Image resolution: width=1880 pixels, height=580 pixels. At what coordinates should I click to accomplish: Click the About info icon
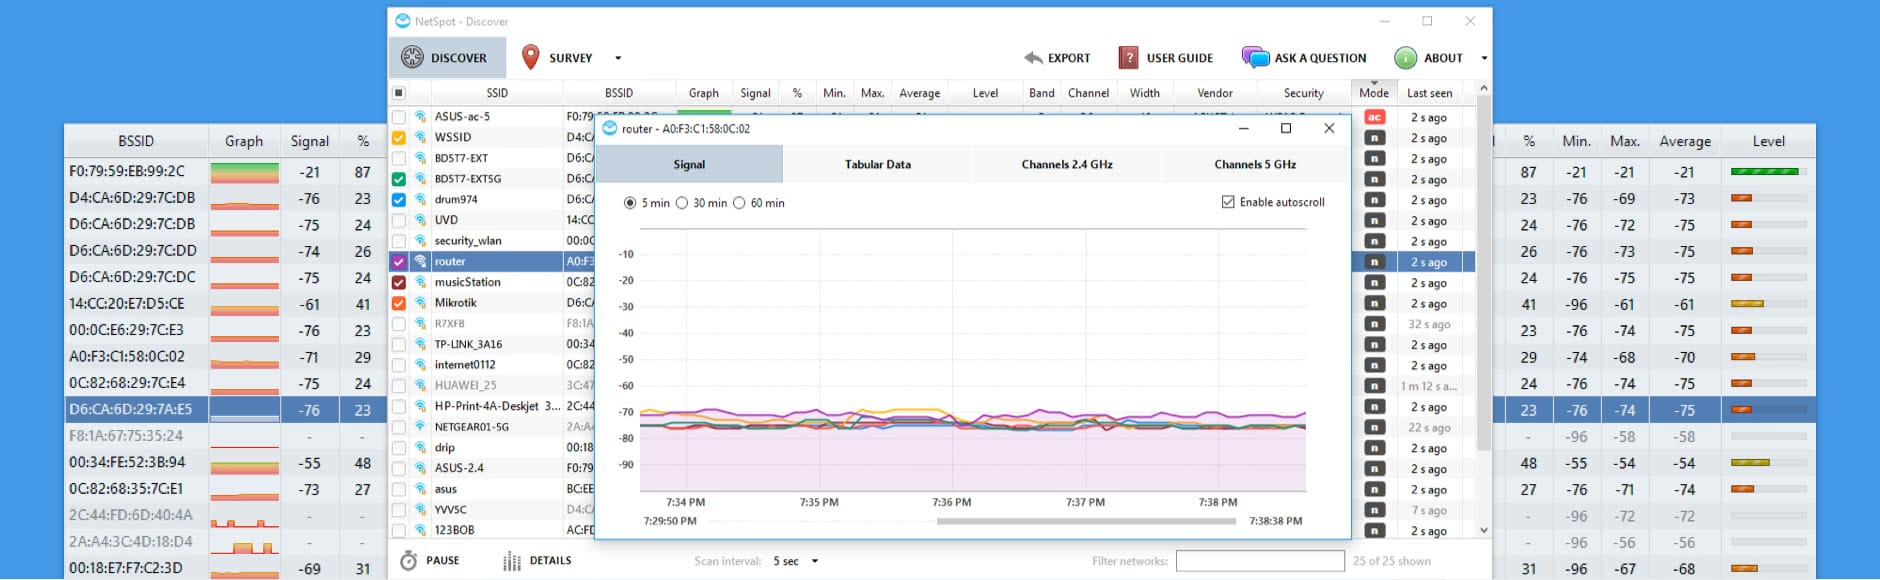pos(1405,57)
